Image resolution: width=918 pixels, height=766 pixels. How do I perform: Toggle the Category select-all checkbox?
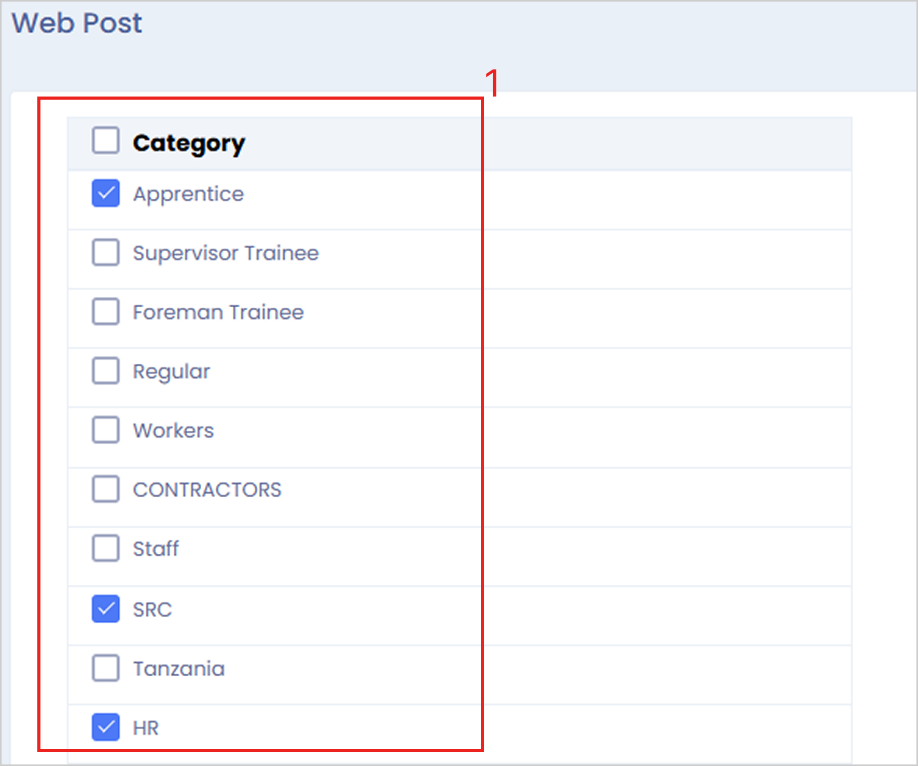point(106,142)
